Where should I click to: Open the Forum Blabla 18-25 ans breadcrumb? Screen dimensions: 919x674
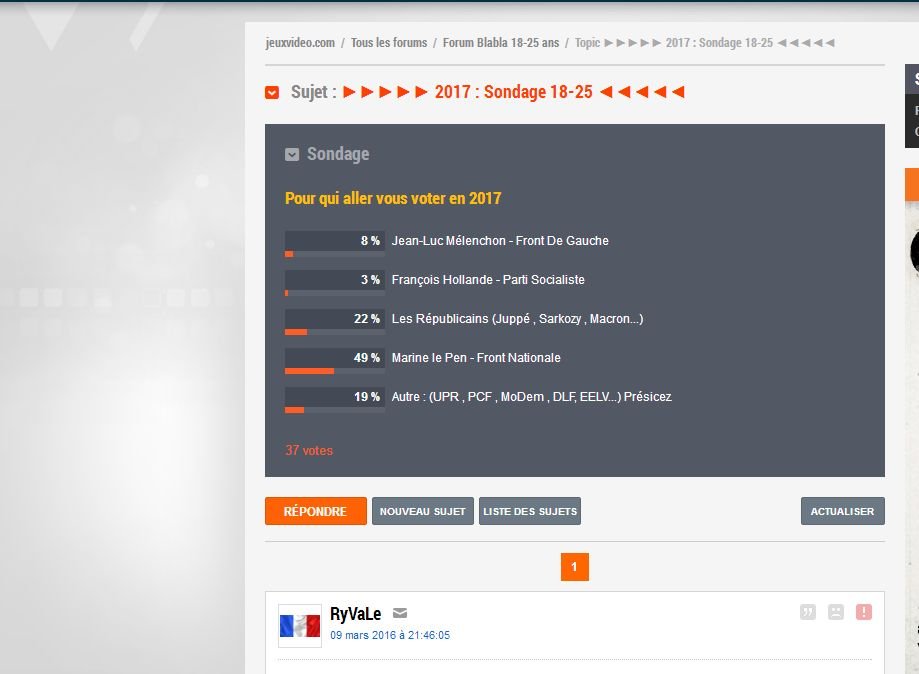(x=501, y=43)
